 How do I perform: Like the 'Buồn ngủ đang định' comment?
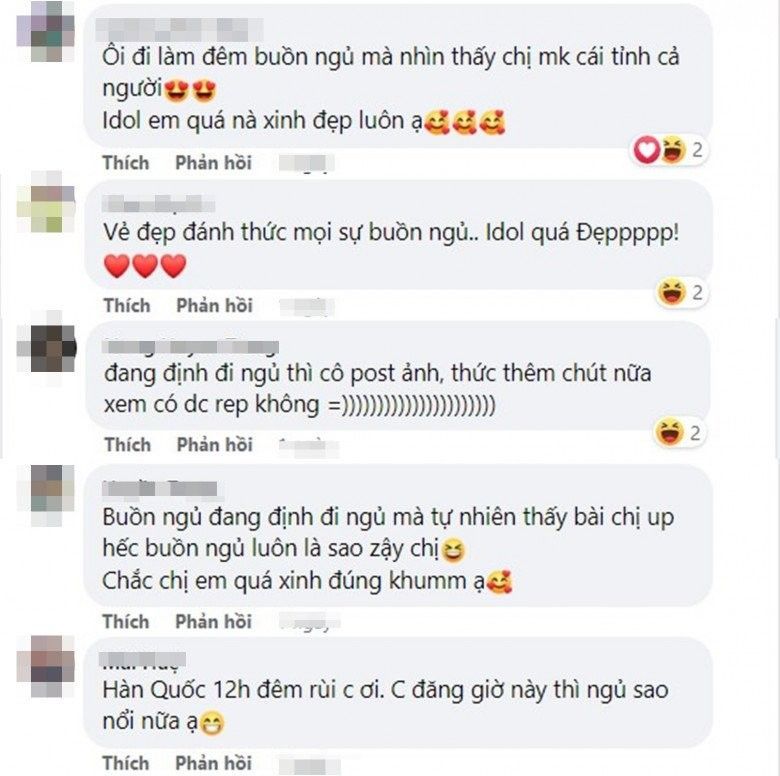coord(126,622)
